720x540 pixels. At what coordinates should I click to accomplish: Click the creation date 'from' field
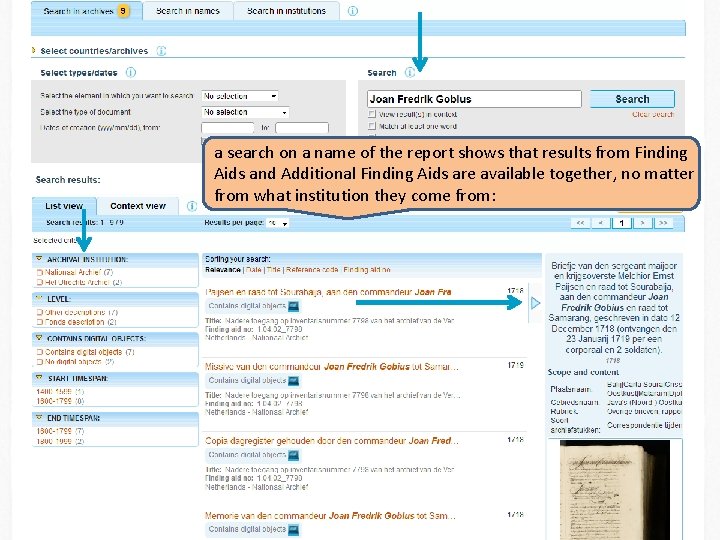click(x=227, y=128)
